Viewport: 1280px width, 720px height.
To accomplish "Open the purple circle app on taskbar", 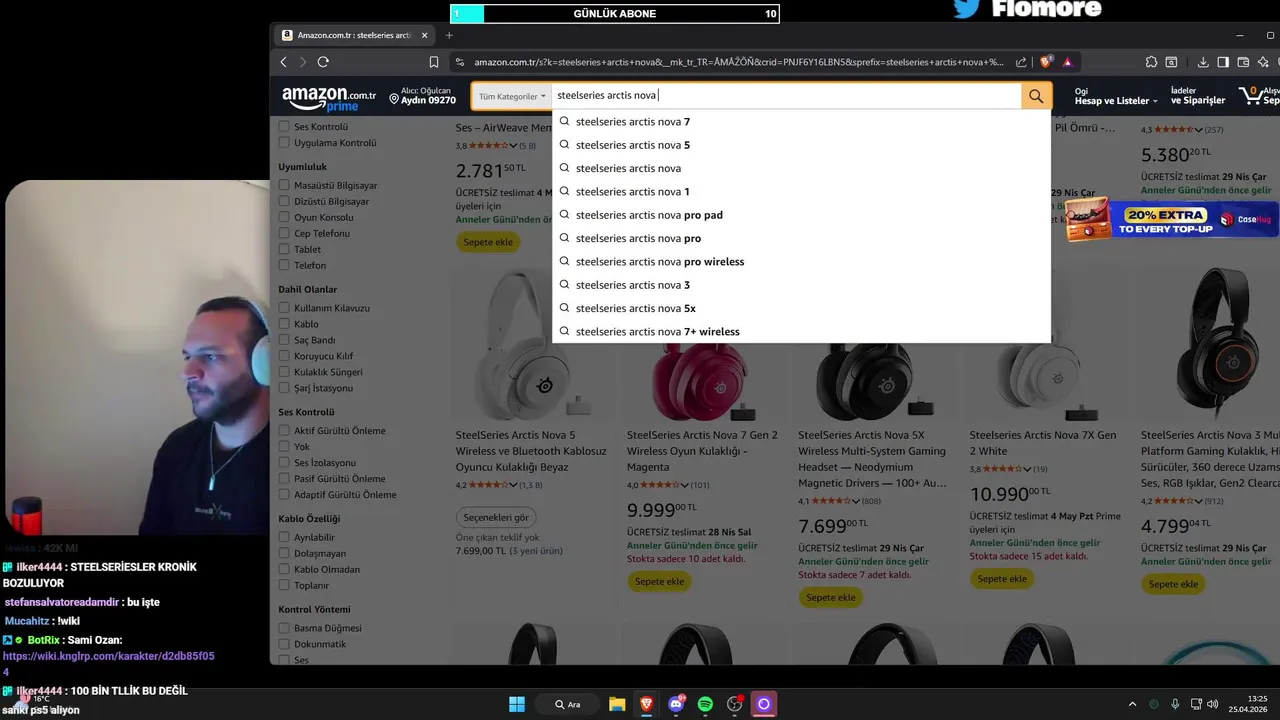I will [764, 704].
